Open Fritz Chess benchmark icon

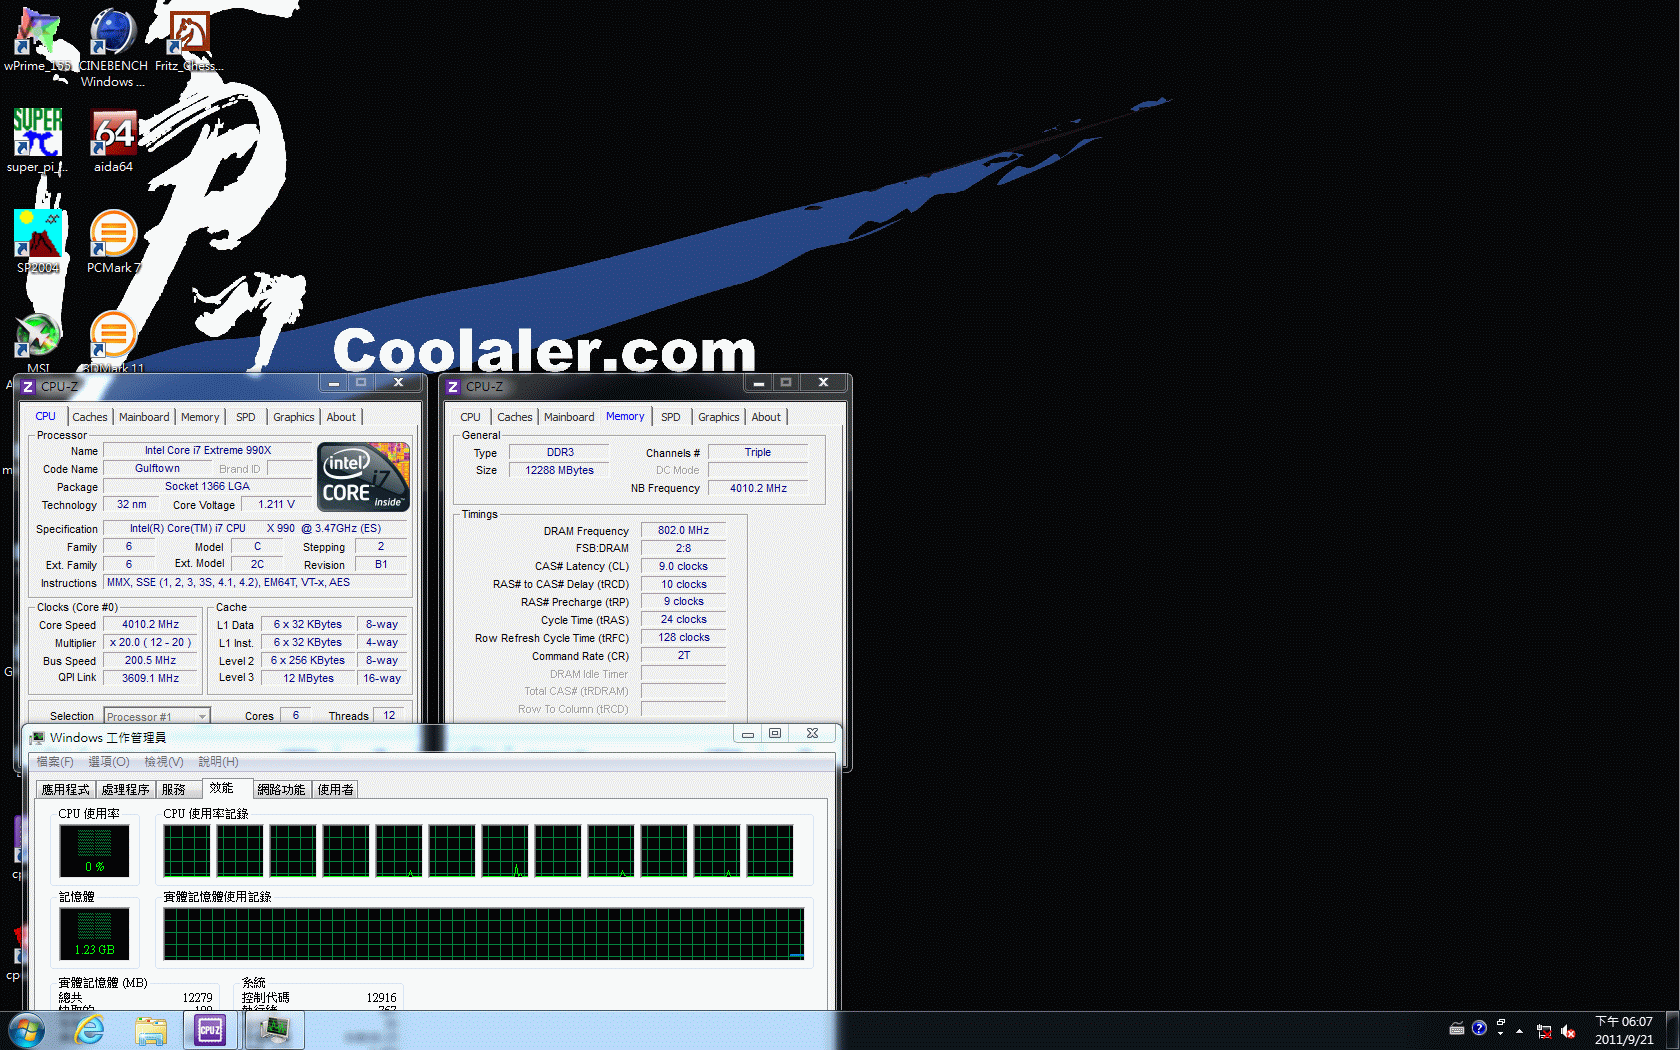(x=188, y=40)
